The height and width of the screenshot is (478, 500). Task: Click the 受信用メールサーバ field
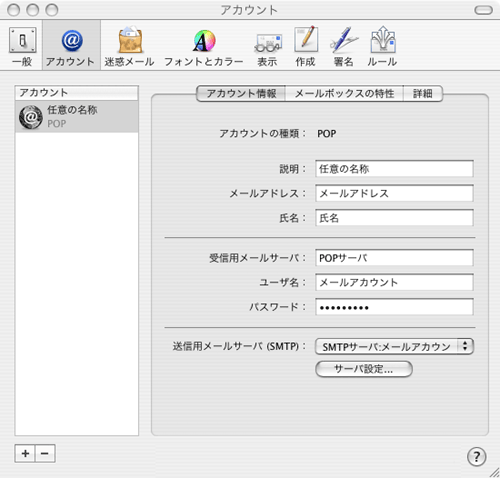(x=394, y=258)
